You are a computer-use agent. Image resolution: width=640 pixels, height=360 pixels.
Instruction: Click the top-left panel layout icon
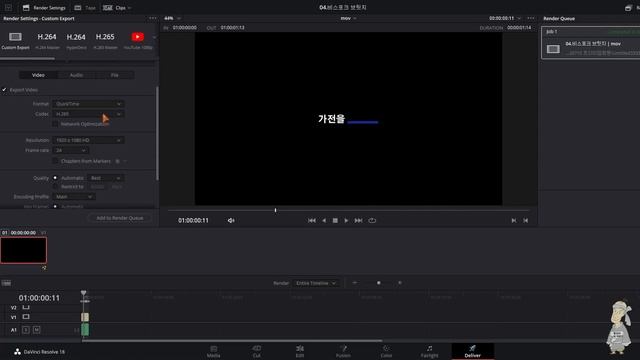[x=8, y=8]
